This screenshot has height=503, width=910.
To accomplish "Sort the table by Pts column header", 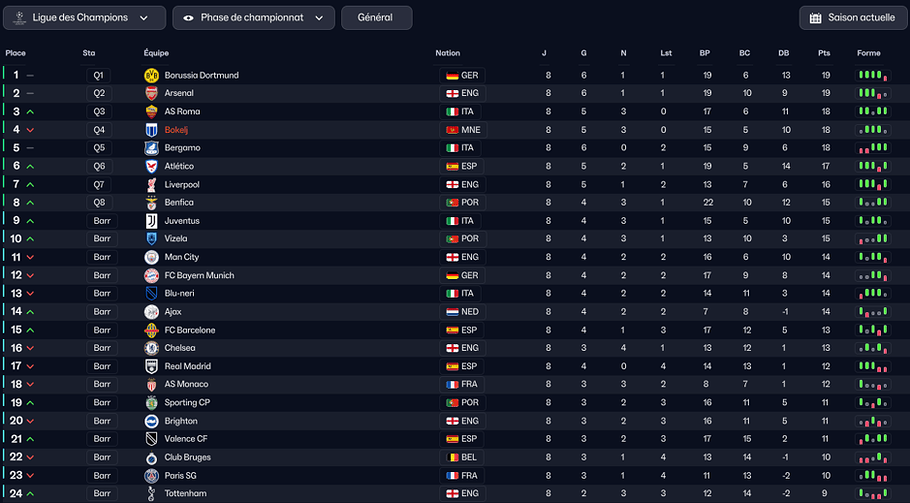I will tap(824, 53).
